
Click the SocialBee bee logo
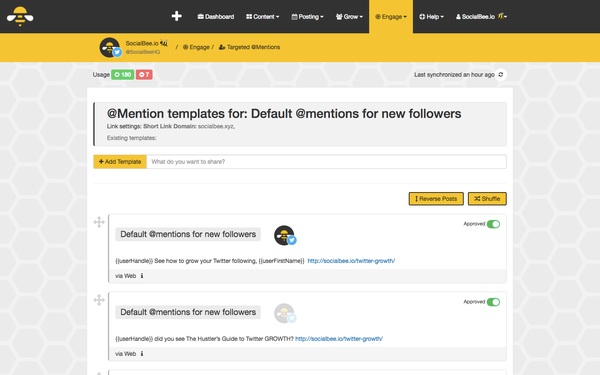pos(20,16)
